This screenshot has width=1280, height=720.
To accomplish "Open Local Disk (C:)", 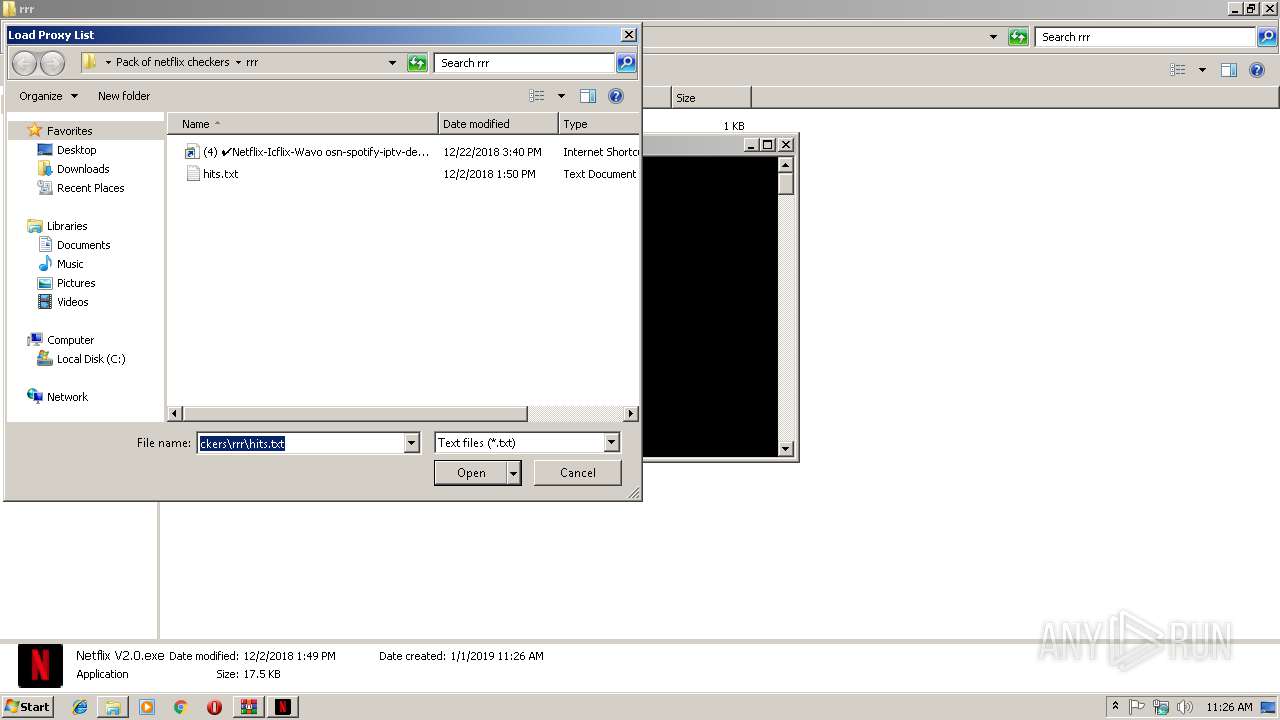I will 90,359.
